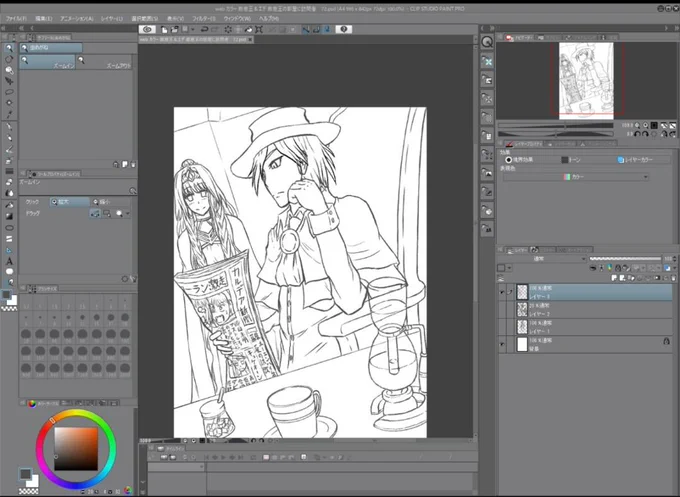The width and height of the screenshot is (680, 497).
Task: Select the Pen tool
Action: pos(9,127)
